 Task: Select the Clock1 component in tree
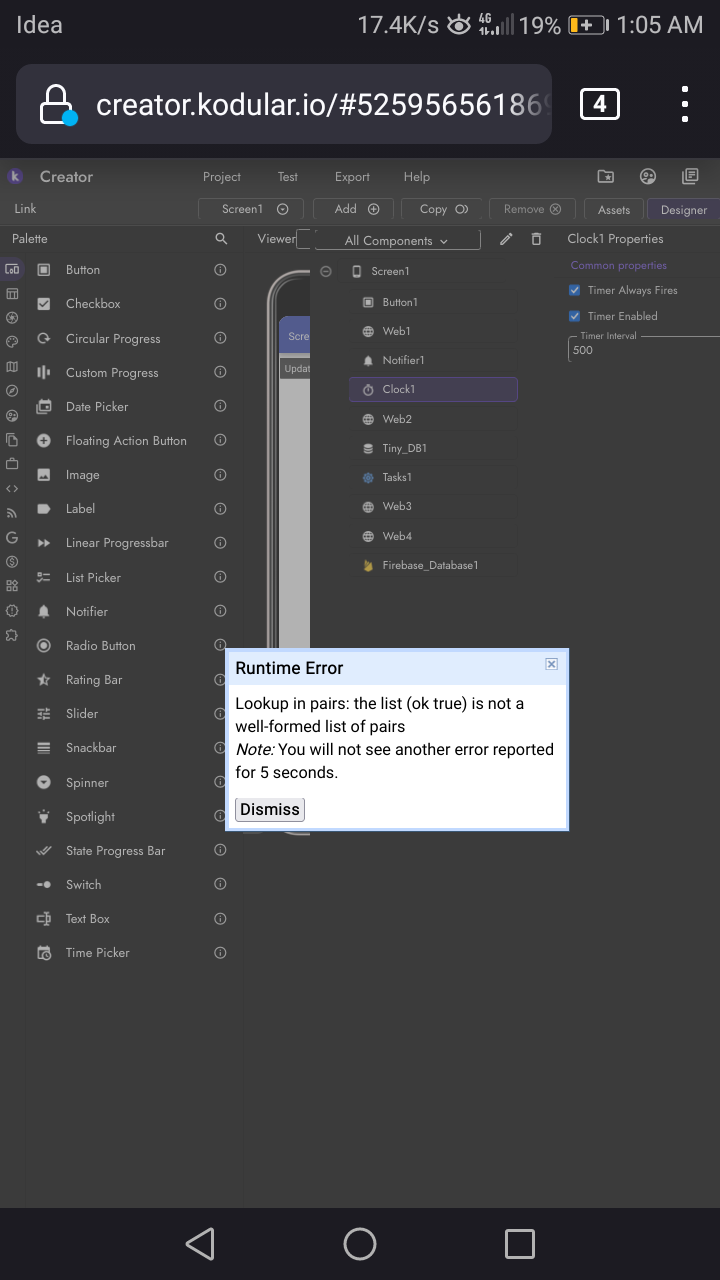coord(433,389)
